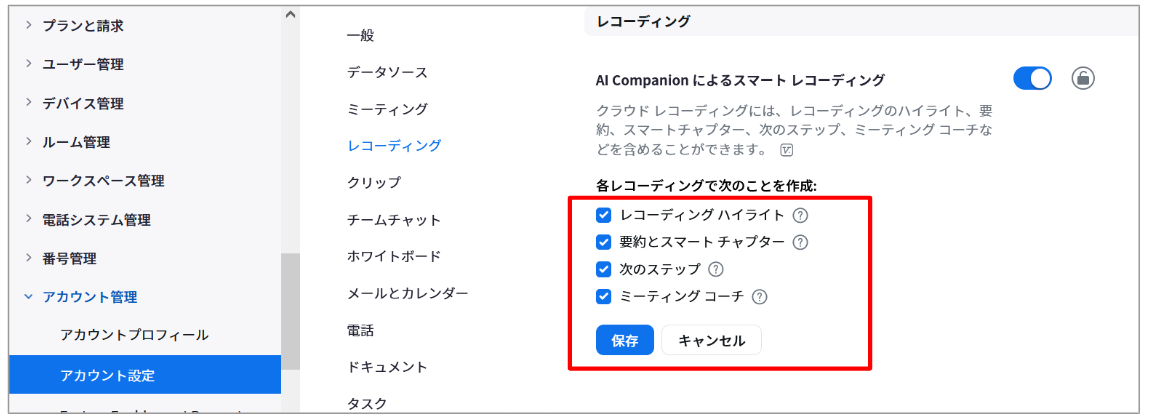Switch to the ミーティング settings tab
The width and height of the screenshot is (1150, 419).
(x=387, y=109)
